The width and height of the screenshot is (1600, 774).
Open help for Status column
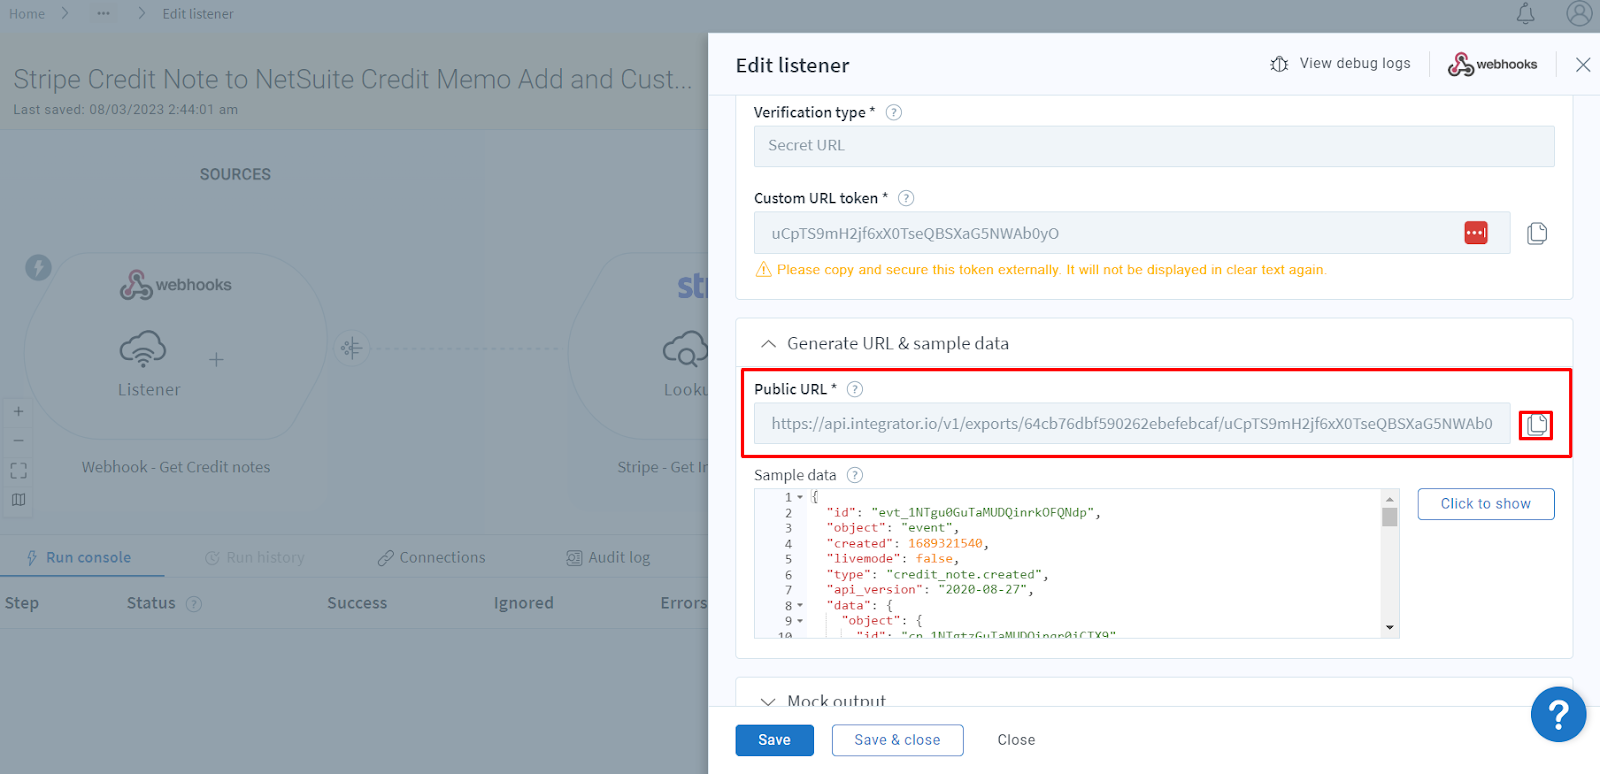194,604
